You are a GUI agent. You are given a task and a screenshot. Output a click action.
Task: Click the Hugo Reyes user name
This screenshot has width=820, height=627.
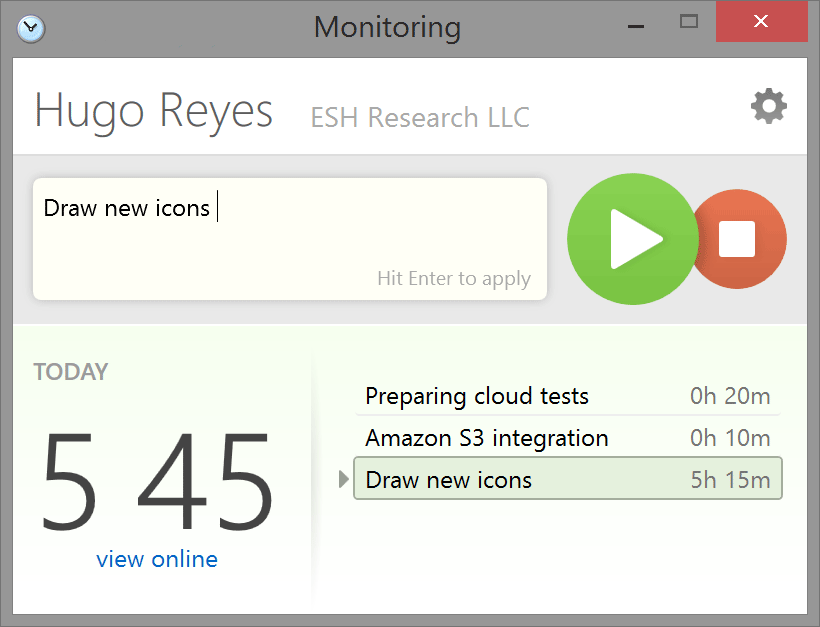154,111
